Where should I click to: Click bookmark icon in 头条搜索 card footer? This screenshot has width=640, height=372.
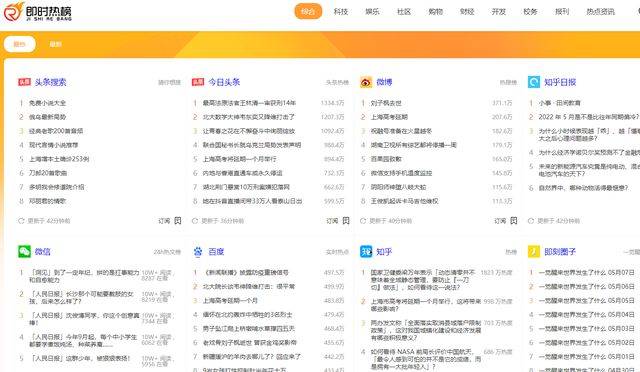pos(178,221)
